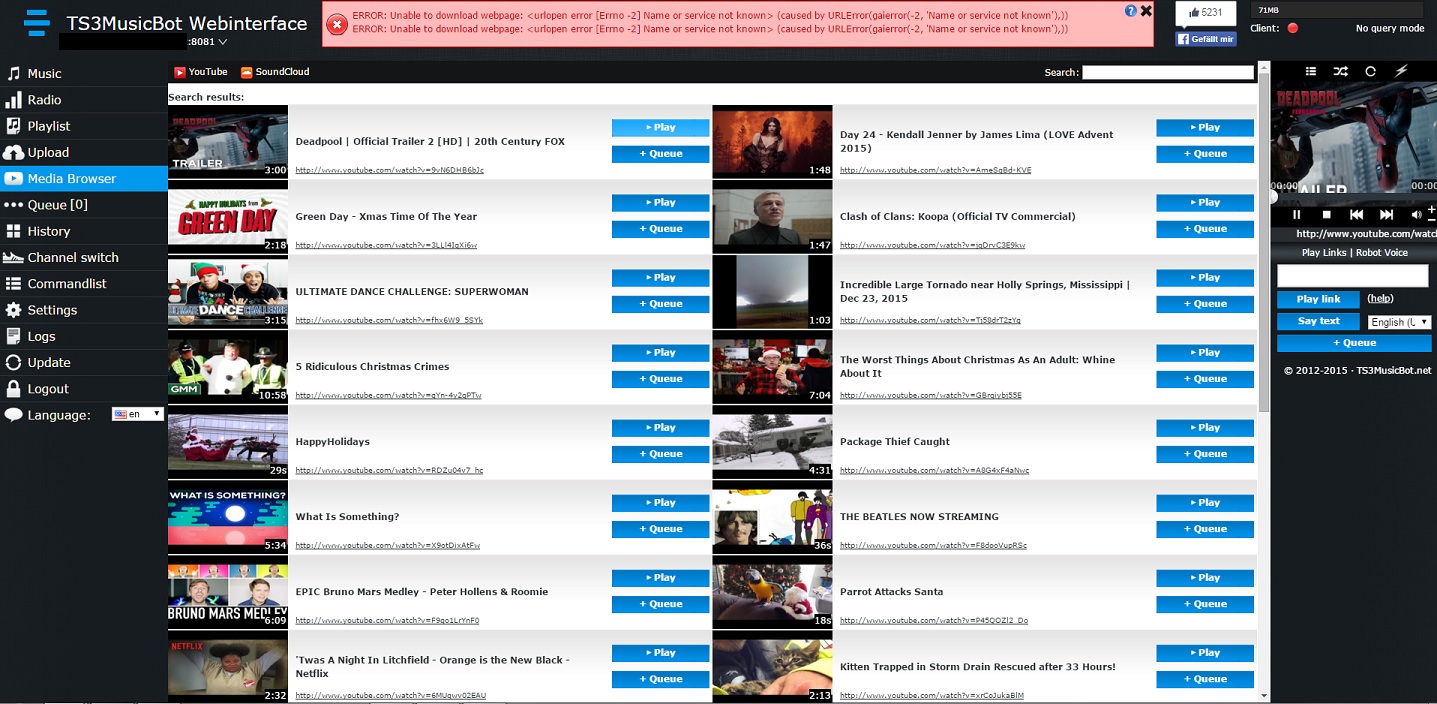The width and height of the screenshot is (1437, 704).
Task: Toggle the player playlist list icon
Action: (1311, 71)
